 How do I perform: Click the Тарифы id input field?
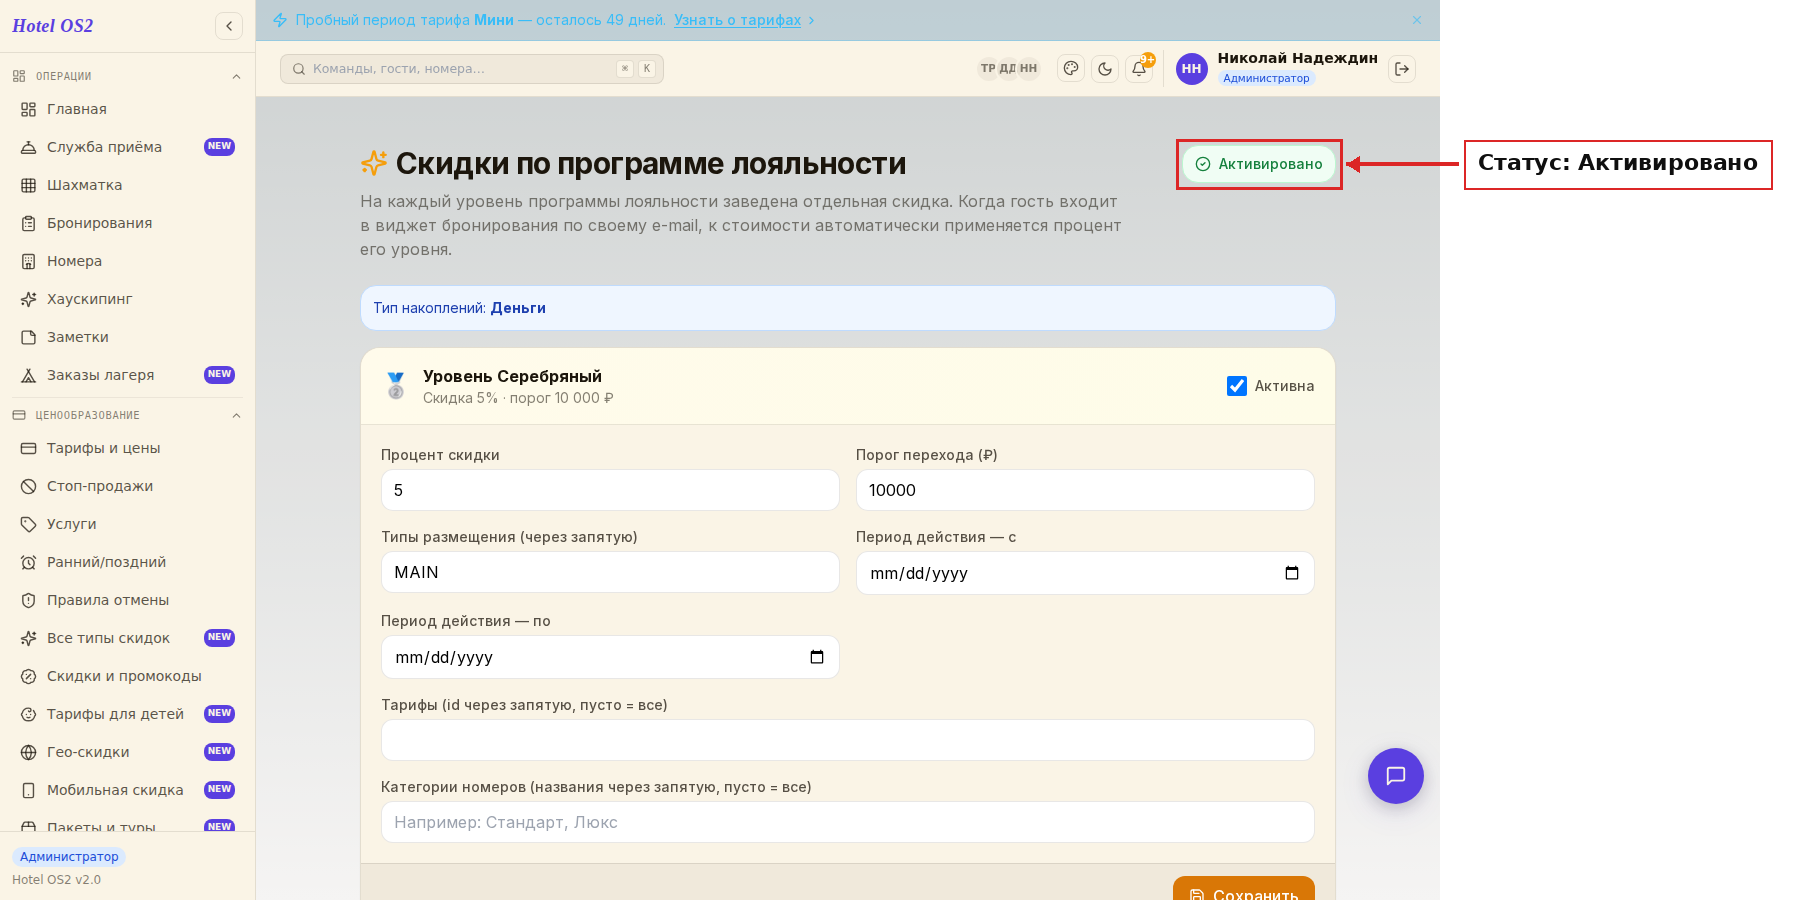click(848, 740)
